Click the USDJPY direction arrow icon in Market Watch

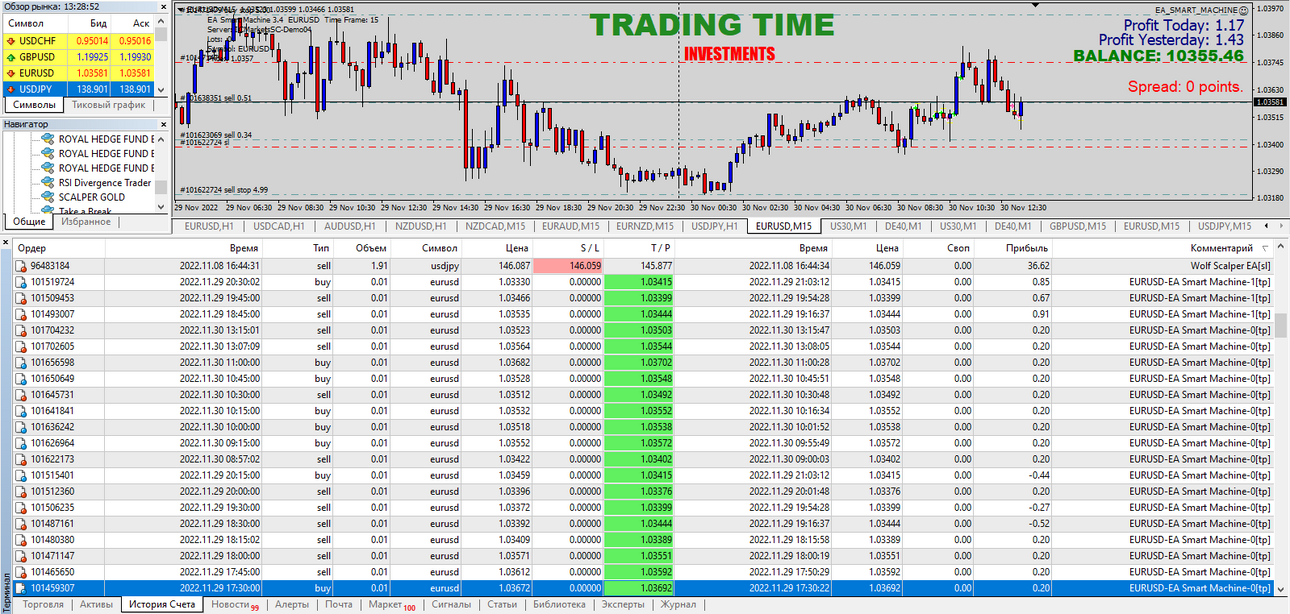(11, 89)
